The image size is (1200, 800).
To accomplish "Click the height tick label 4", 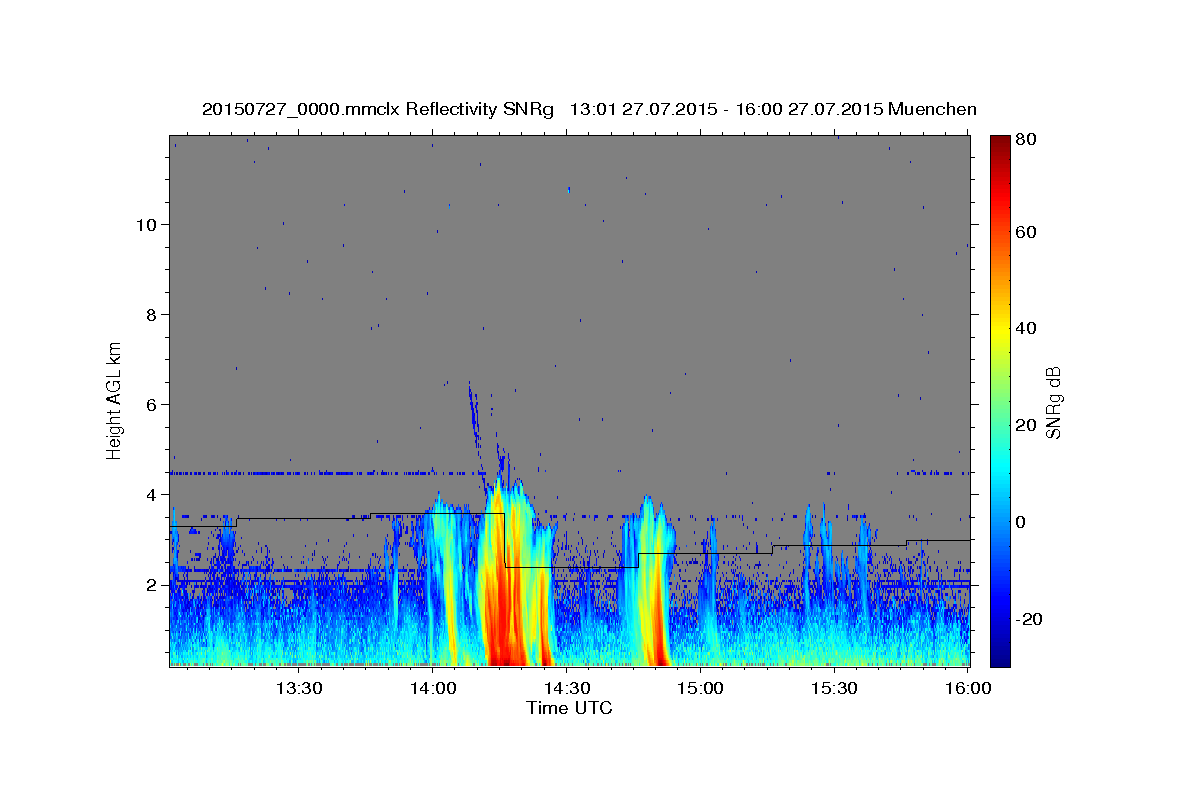I will click(151, 494).
